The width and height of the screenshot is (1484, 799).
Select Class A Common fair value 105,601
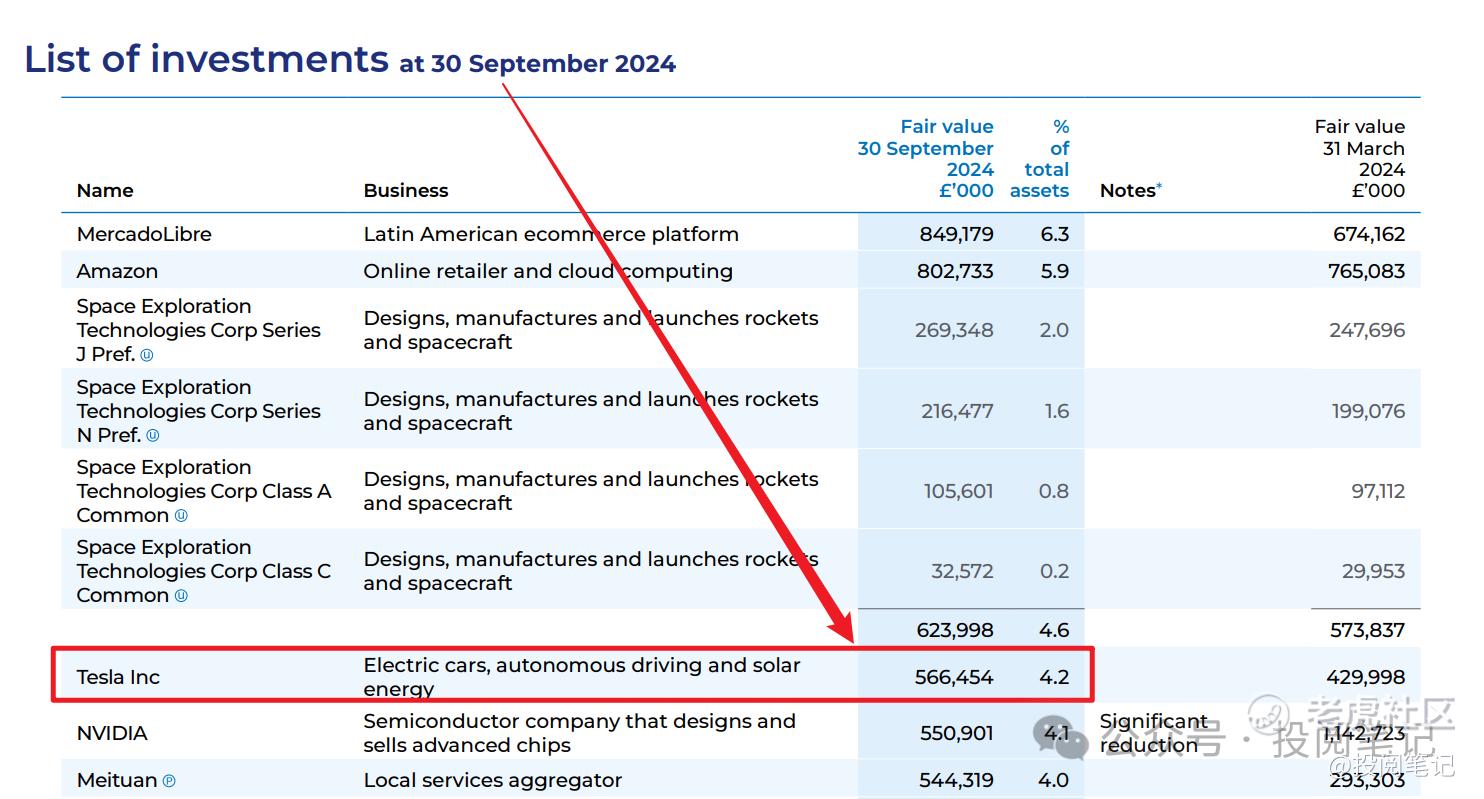point(958,491)
